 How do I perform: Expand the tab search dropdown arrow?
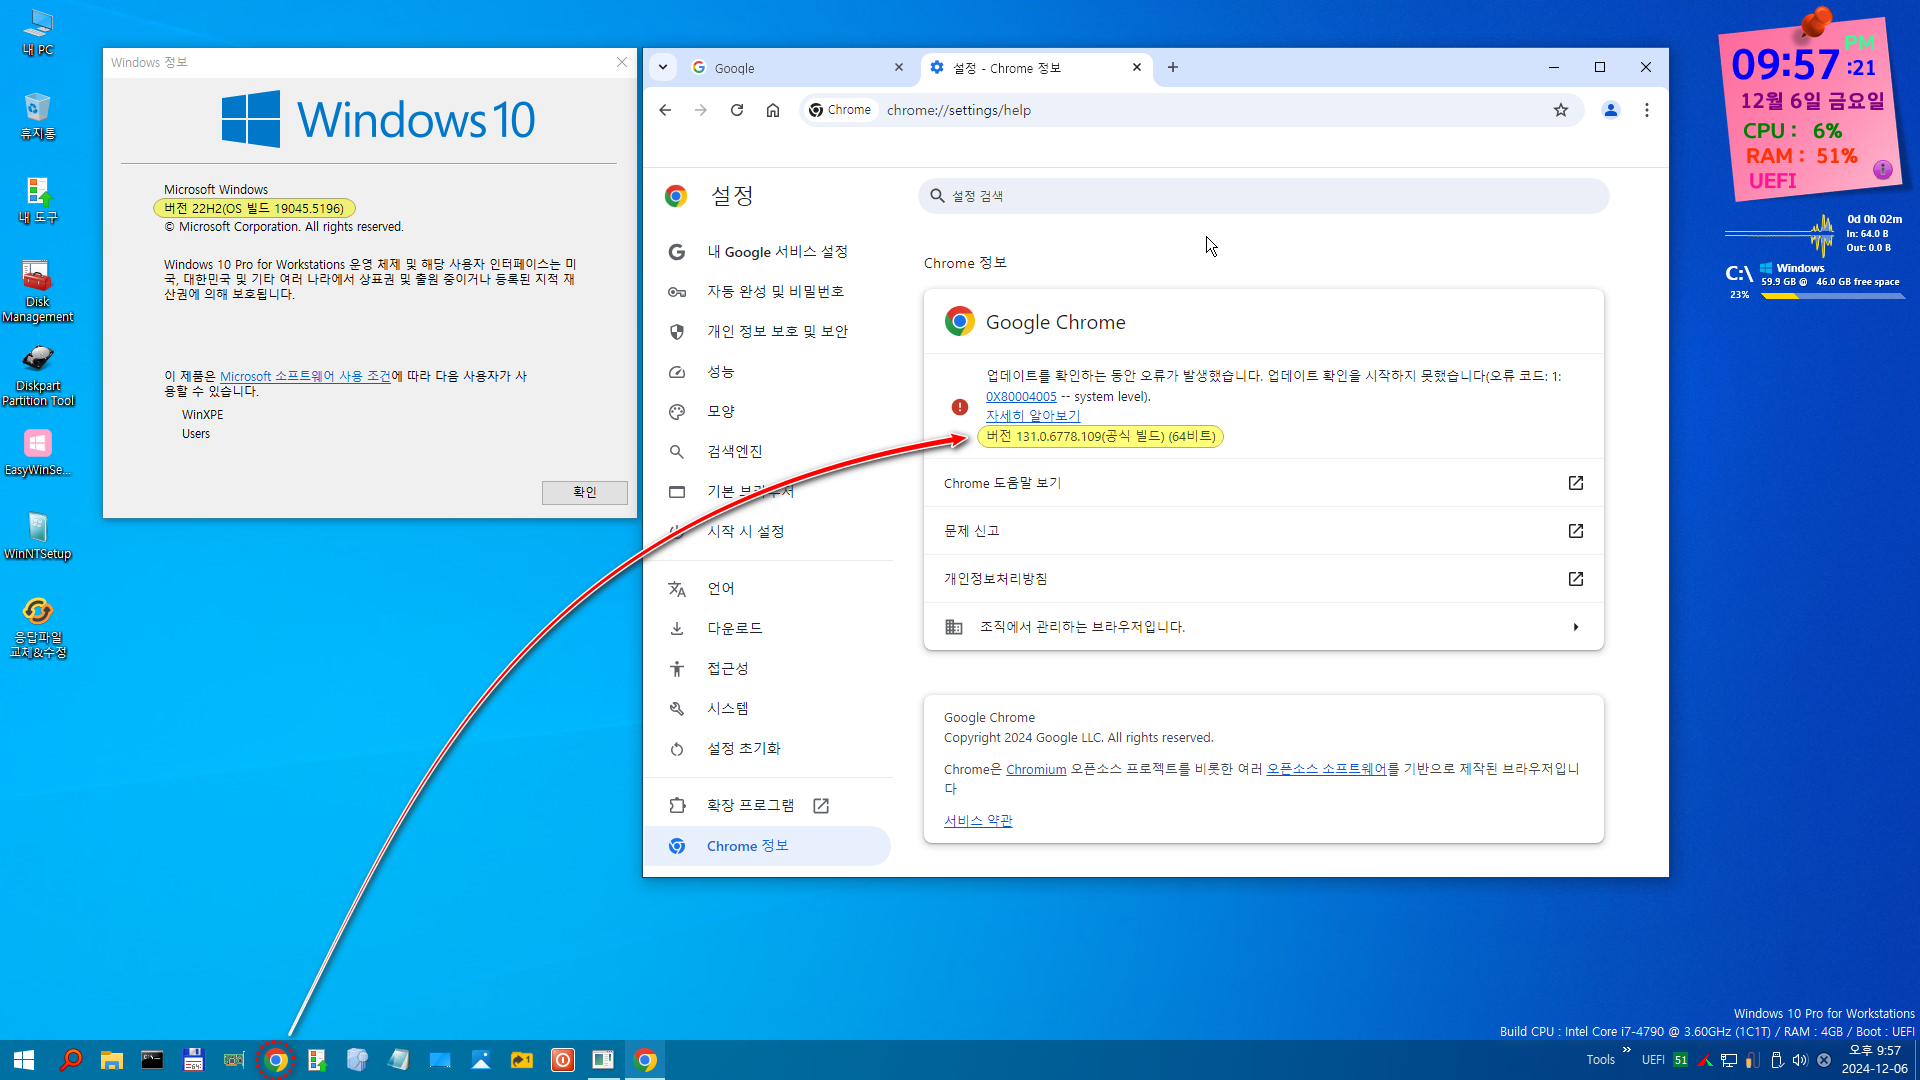tap(663, 68)
